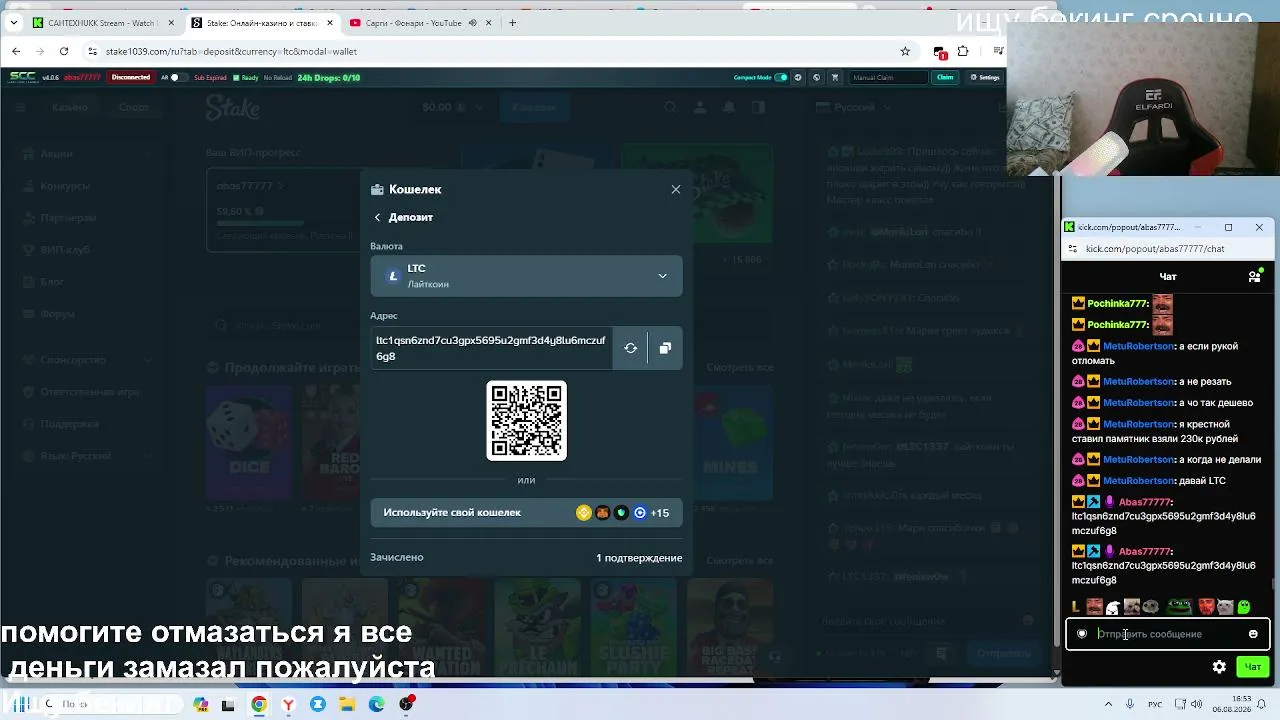1280x720 pixels.
Task: Open the emoji picker in Kick chat input
Action: pyautogui.click(x=1253, y=634)
